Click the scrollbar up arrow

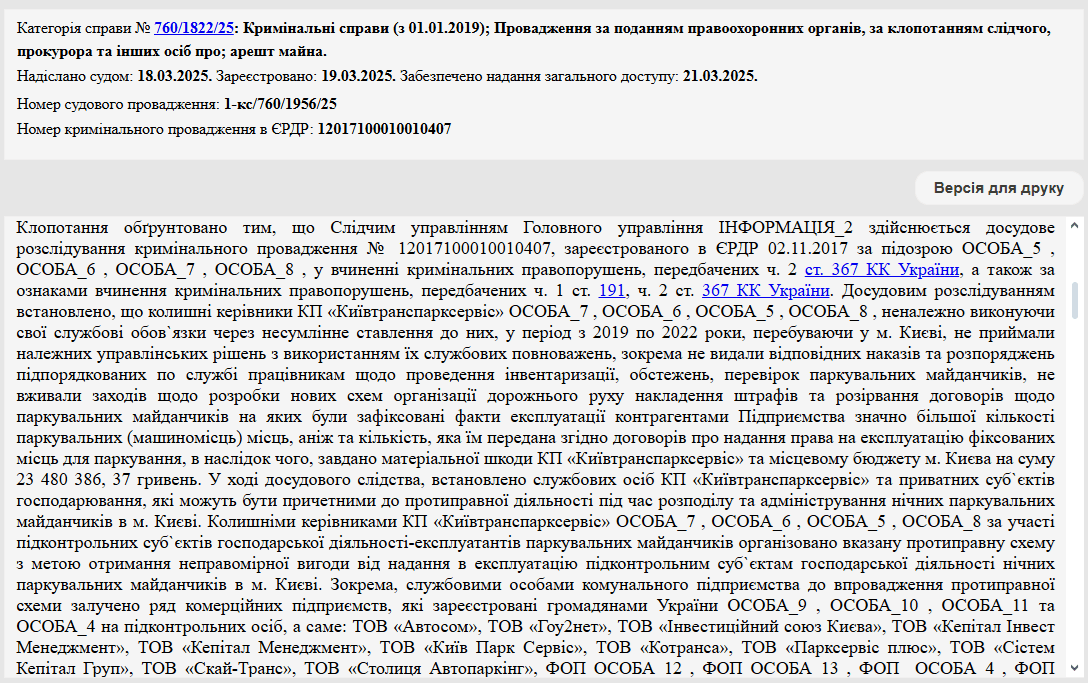click(1075, 225)
